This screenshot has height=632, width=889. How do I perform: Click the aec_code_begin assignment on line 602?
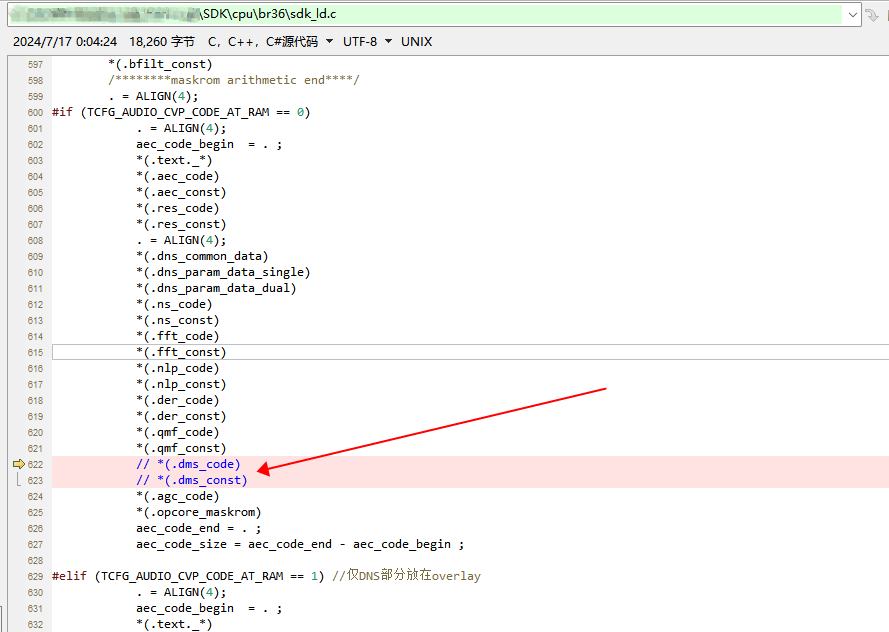click(x=209, y=144)
